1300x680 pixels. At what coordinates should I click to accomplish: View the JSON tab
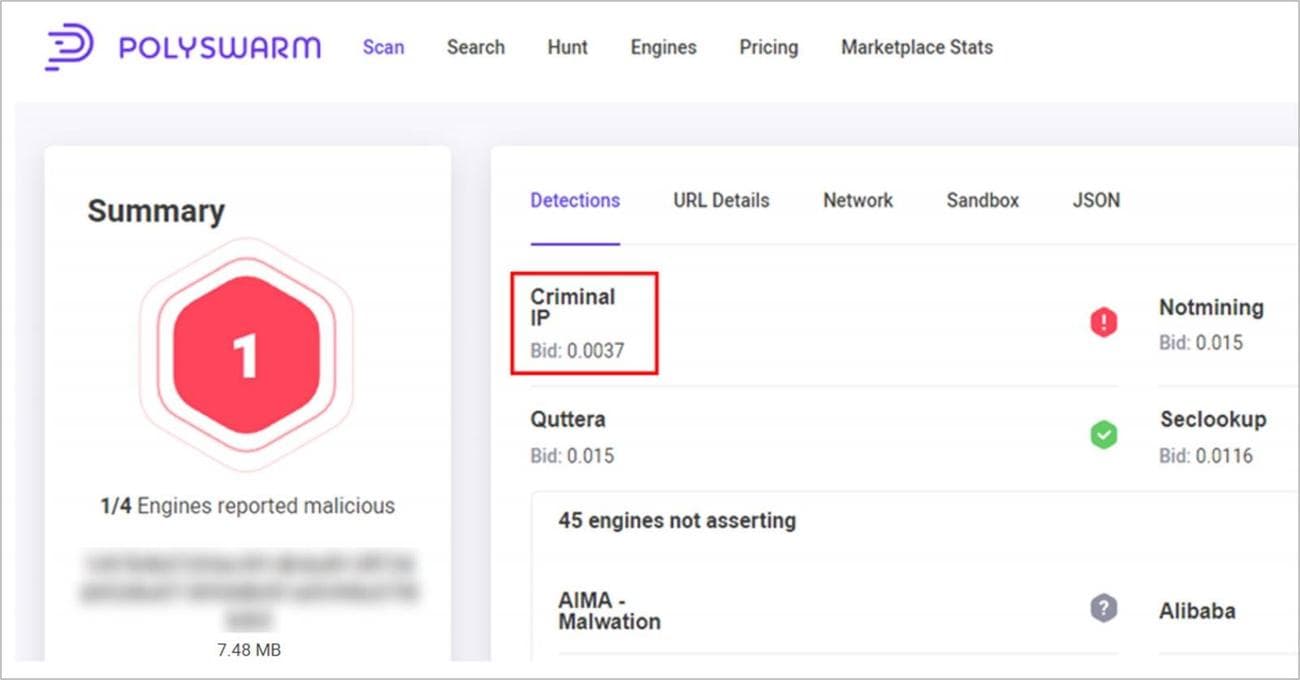(x=1095, y=200)
